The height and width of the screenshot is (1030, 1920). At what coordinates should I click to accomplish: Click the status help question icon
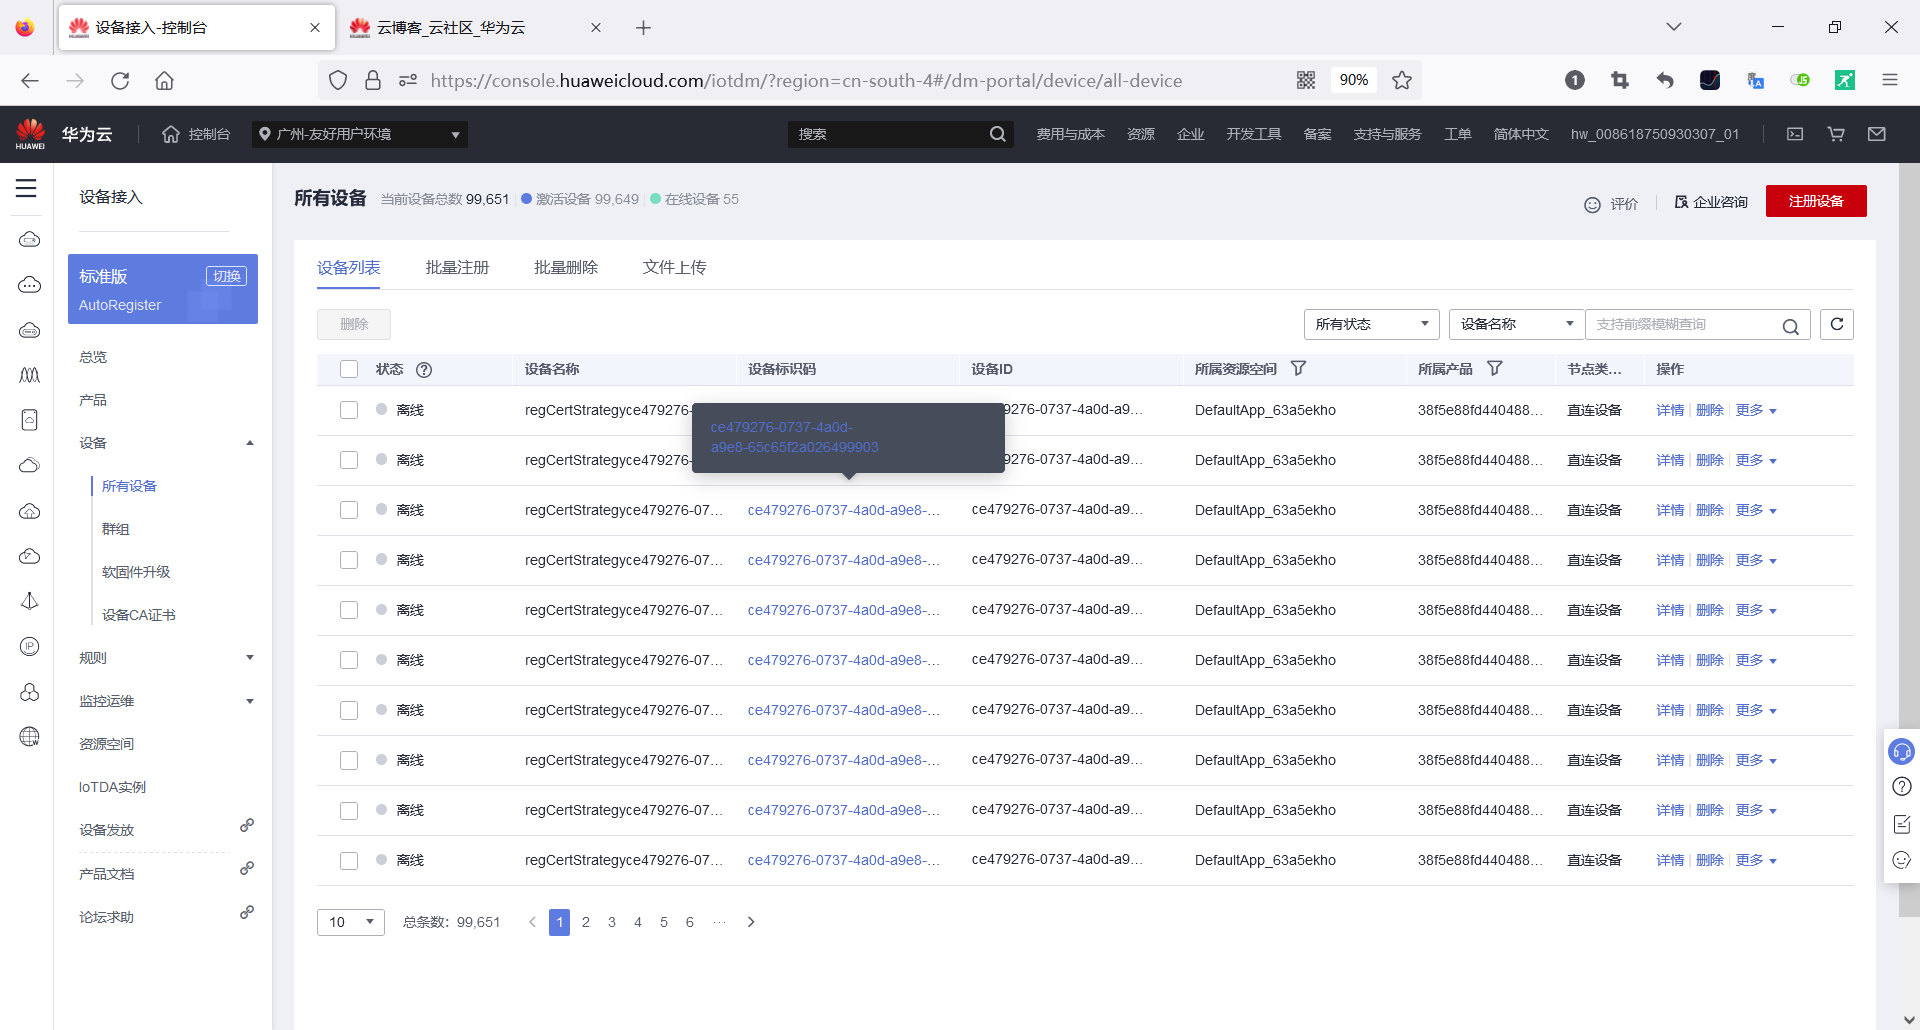424,370
